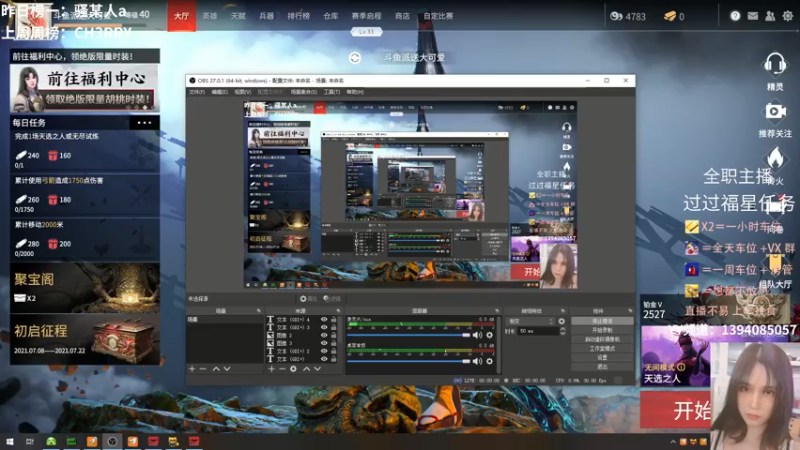Image resolution: width=800 pixels, height=450 pixels.
Task: Hide source 文本 (GDI+) 2 via eye
Action: (x=323, y=351)
